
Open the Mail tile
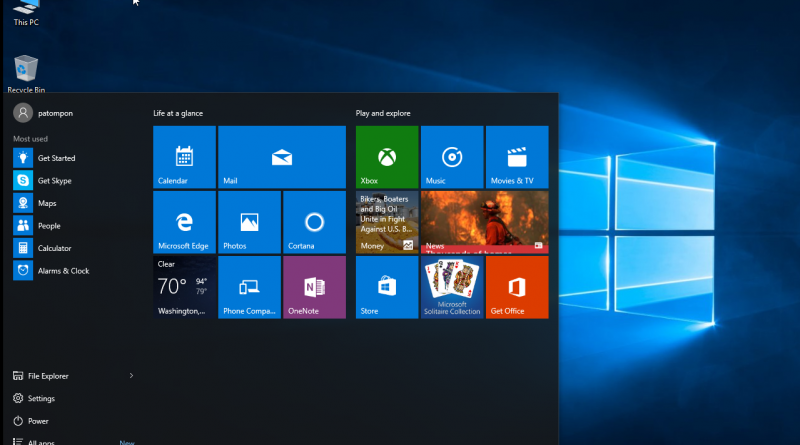[282, 157]
